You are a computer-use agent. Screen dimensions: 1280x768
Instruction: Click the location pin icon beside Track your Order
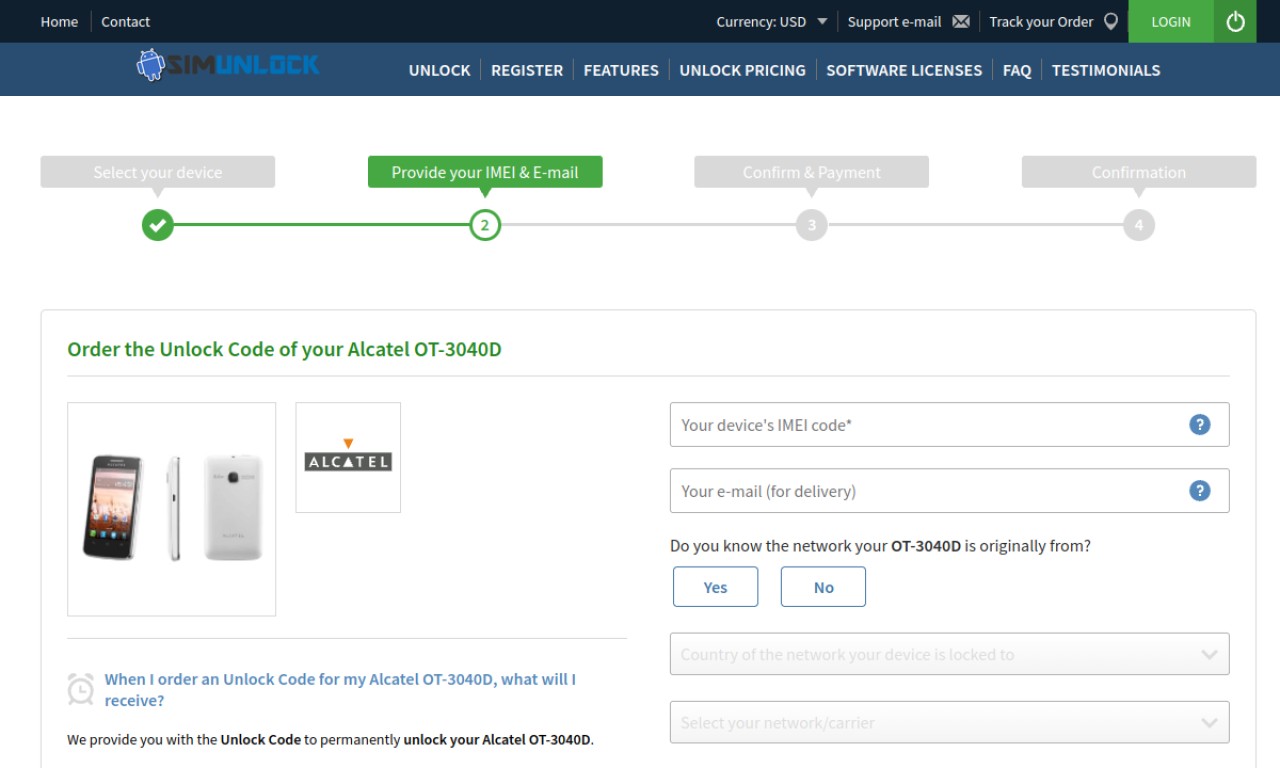coord(1110,21)
